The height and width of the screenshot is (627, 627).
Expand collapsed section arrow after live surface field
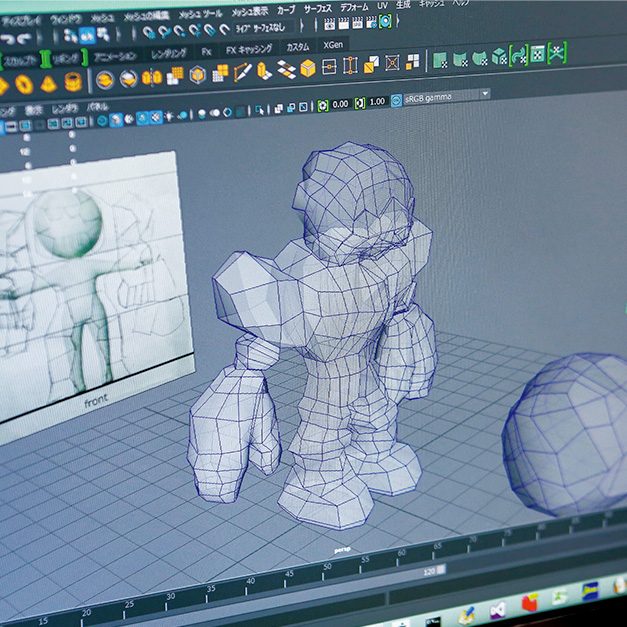click(x=302, y=25)
